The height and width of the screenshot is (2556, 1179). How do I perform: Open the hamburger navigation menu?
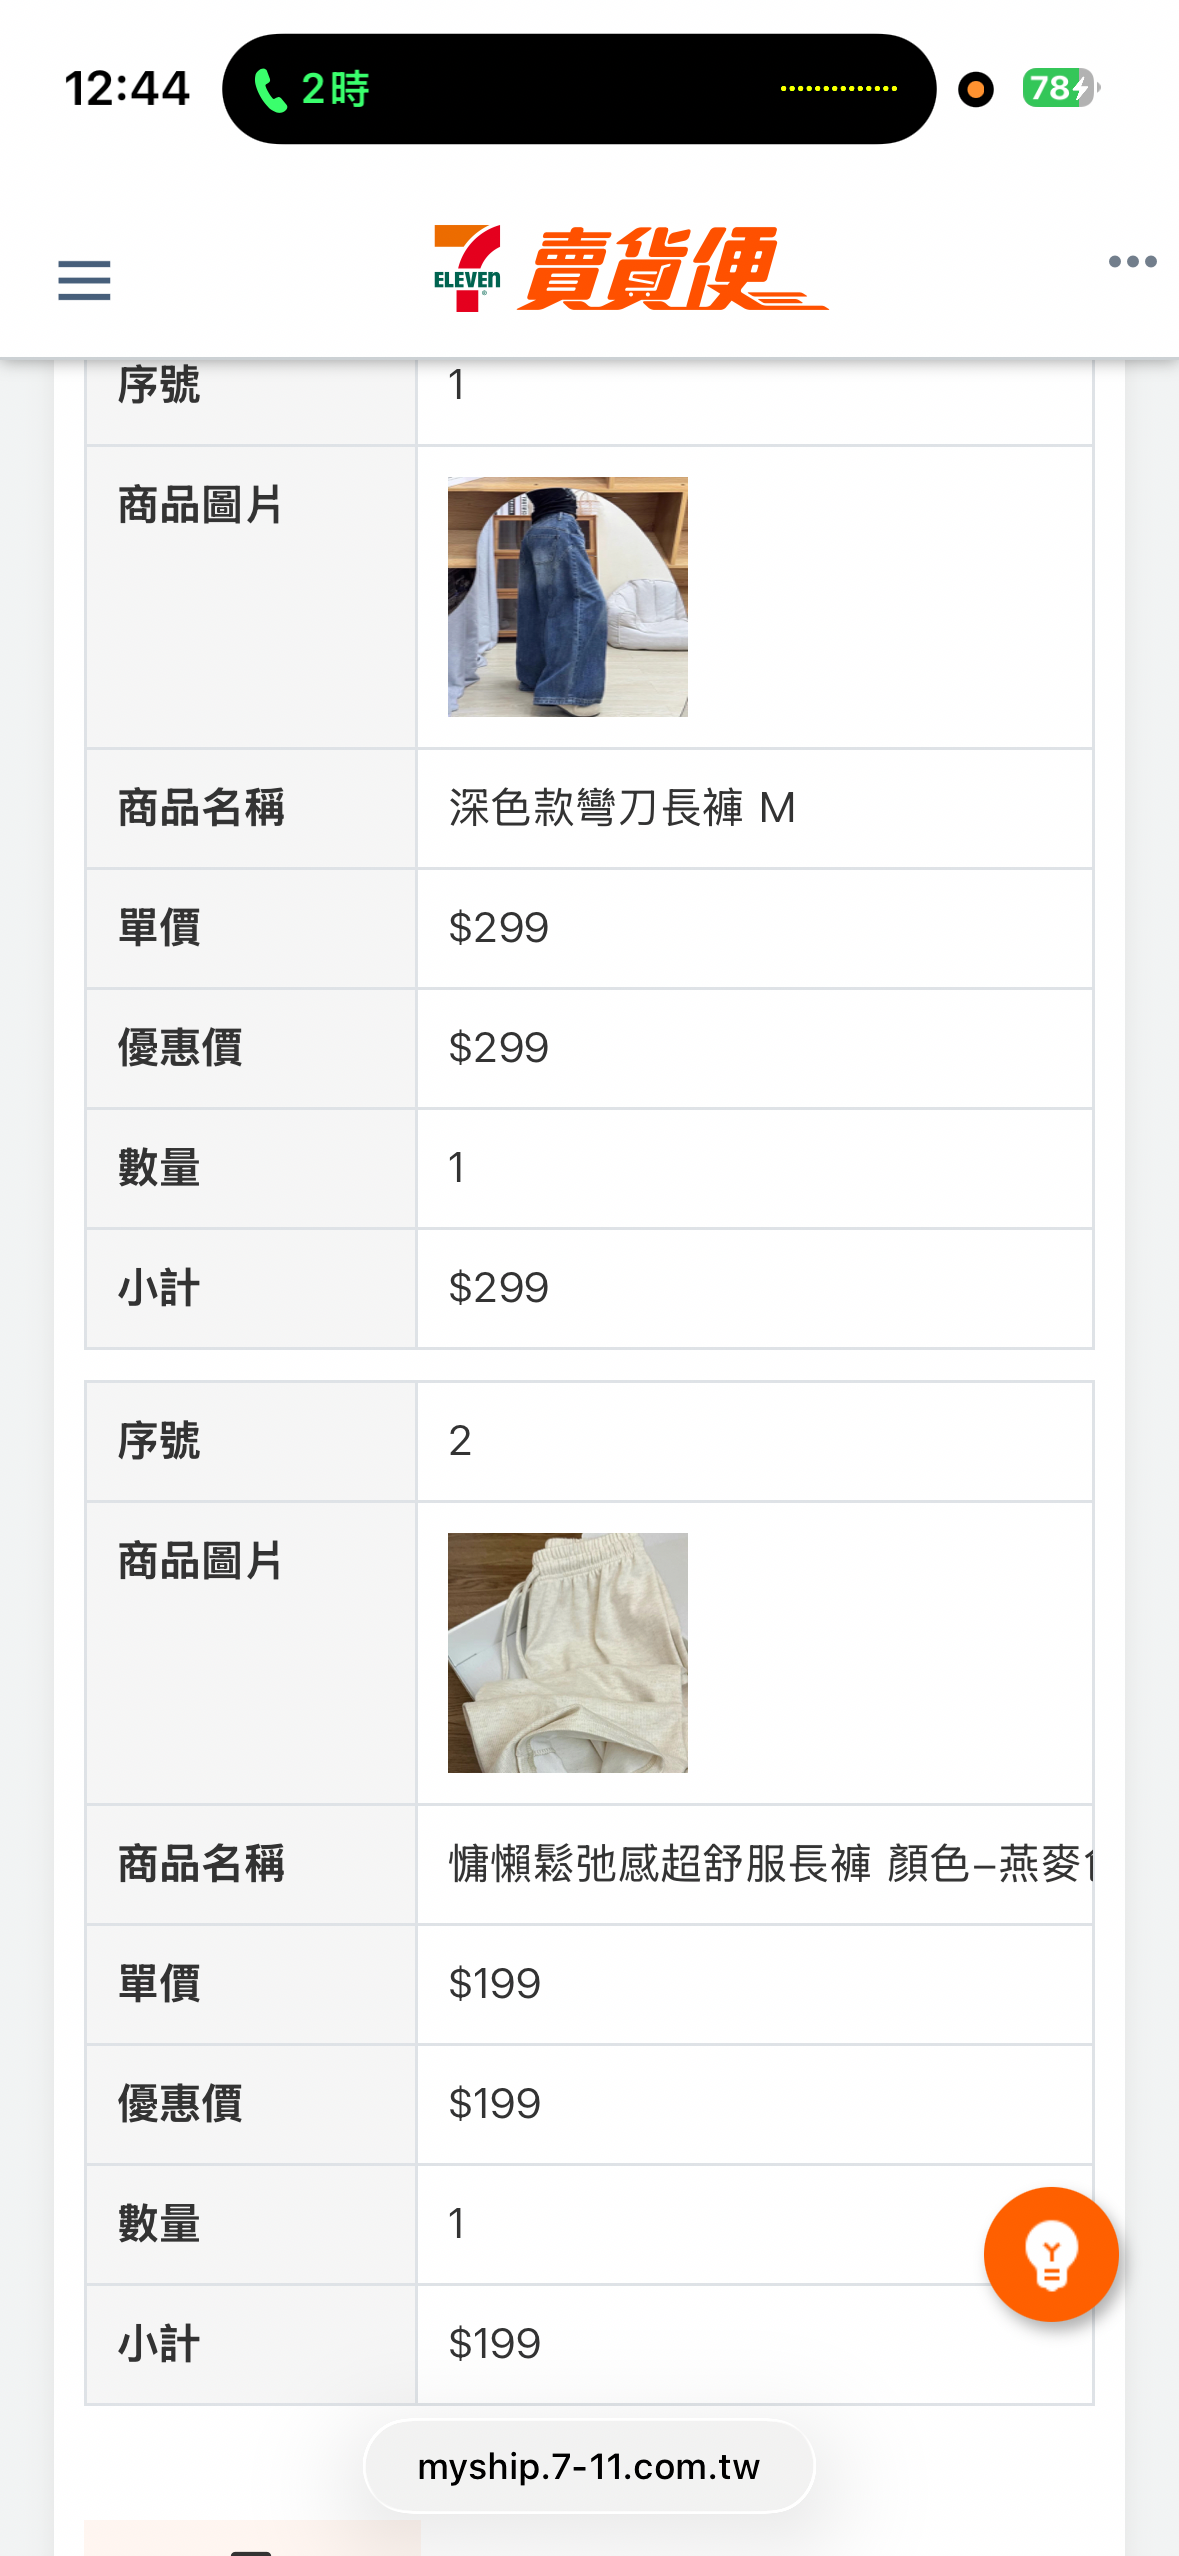(x=84, y=280)
